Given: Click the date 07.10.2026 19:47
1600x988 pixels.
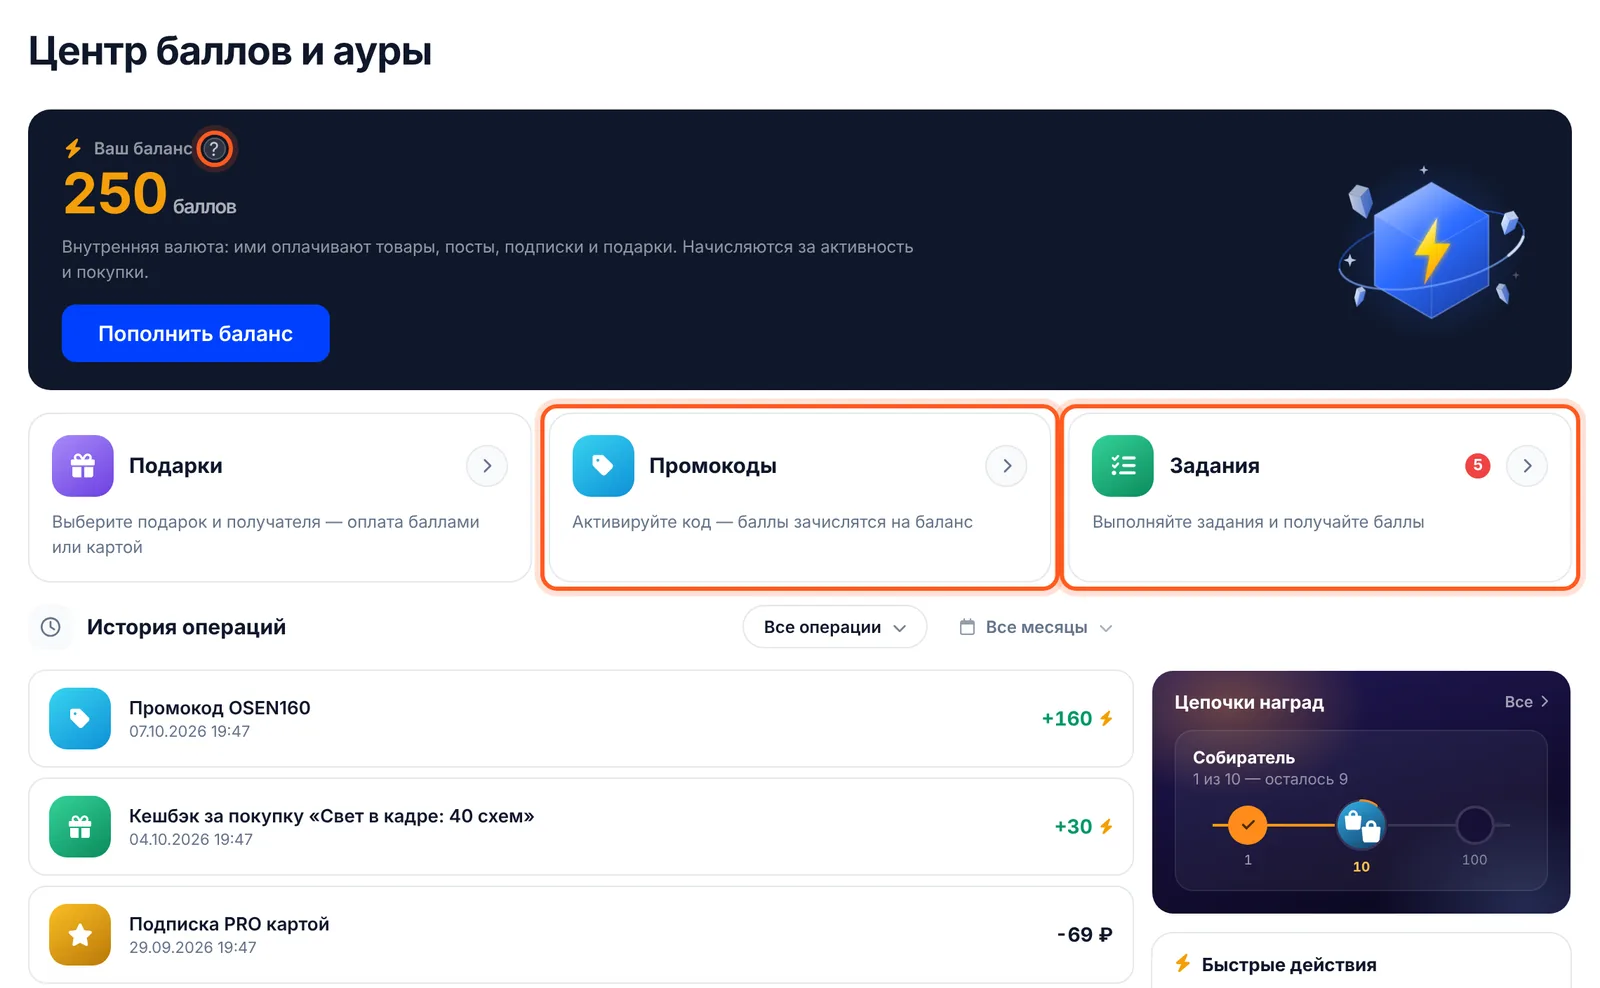Looking at the screenshot, I should [190, 731].
